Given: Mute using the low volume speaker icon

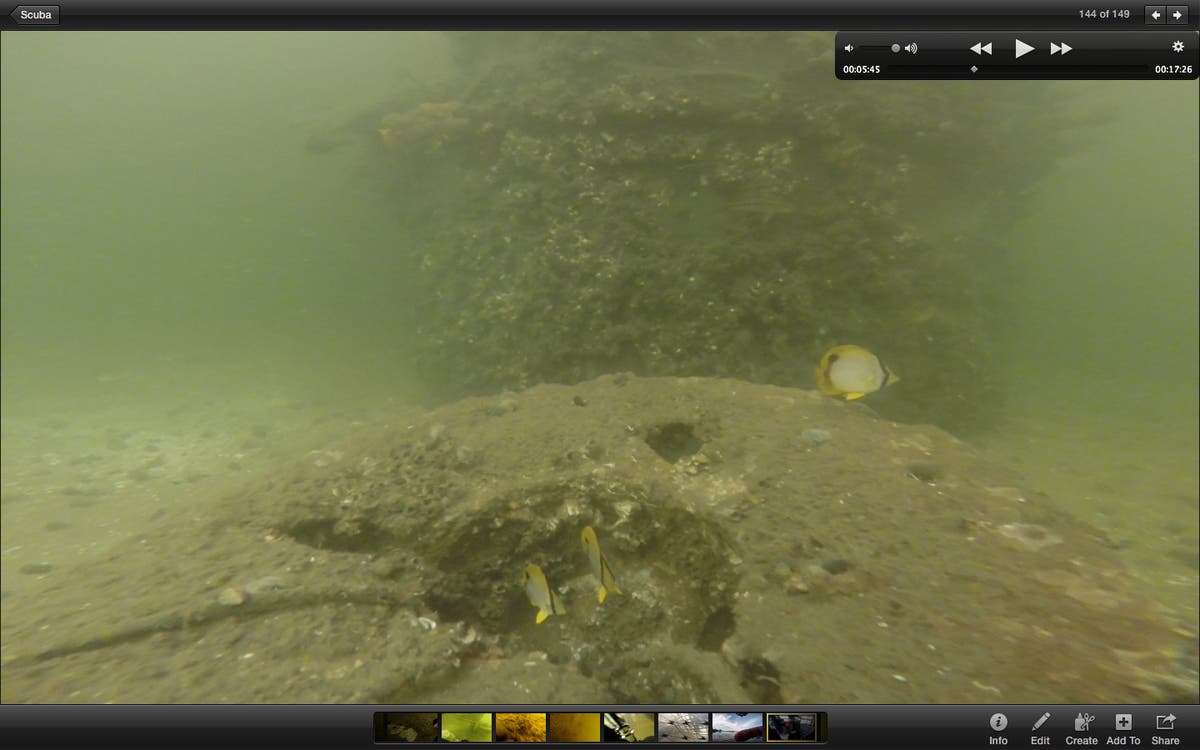Looking at the screenshot, I should click(x=849, y=48).
